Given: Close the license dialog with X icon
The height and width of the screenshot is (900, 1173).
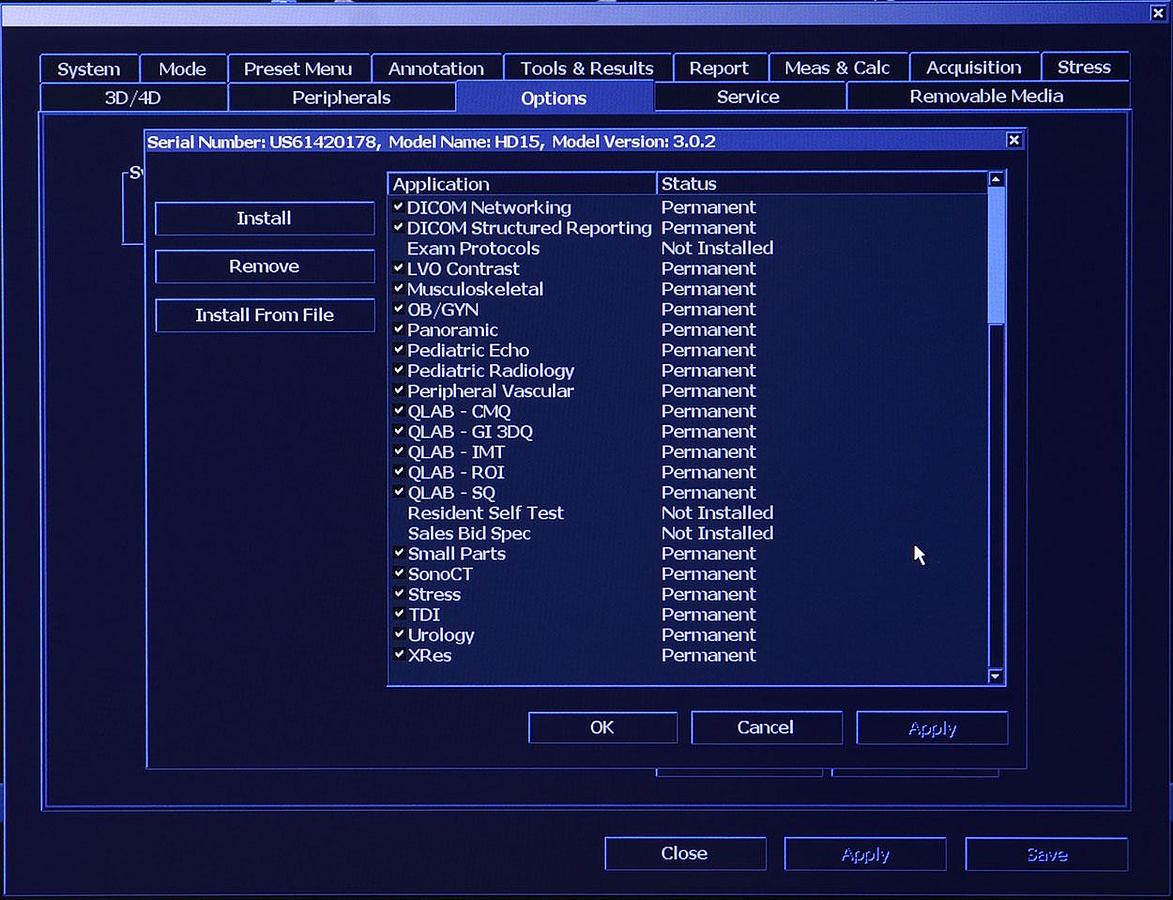Looking at the screenshot, I should point(1013,141).
